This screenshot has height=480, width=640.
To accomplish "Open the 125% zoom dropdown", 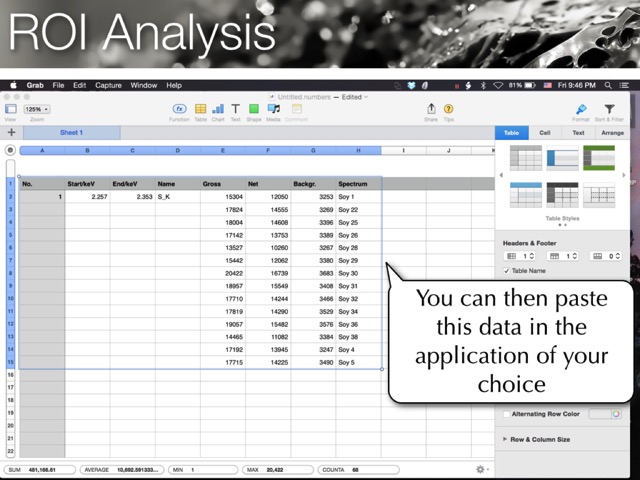I will click(x=37, y=109).
